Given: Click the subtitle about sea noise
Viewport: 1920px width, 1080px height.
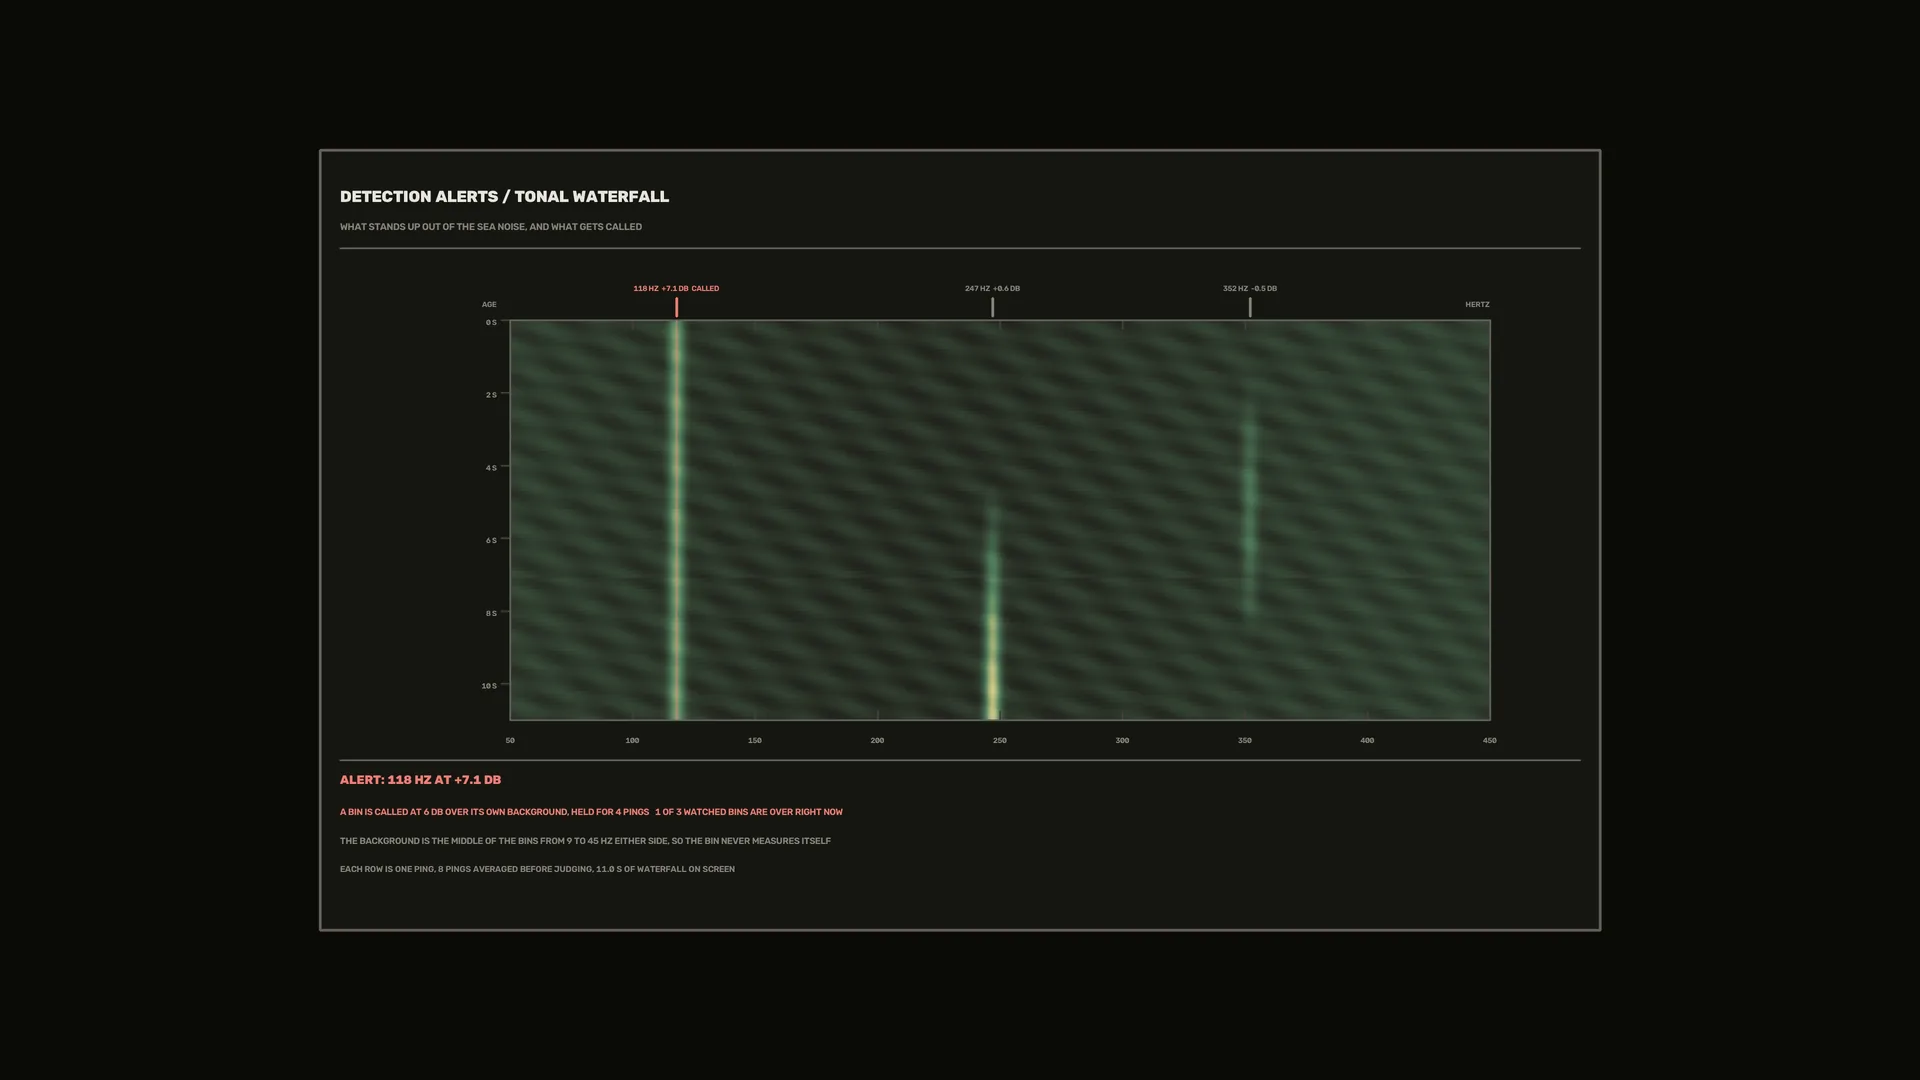Looking at the screenshot, I should (491, 227).
